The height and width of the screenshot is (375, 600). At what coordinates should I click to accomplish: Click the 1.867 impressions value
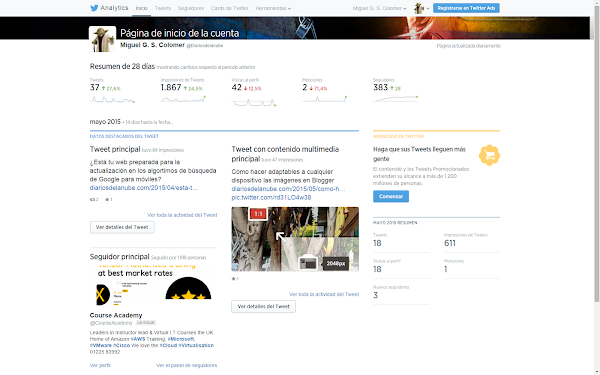point(171,88)
